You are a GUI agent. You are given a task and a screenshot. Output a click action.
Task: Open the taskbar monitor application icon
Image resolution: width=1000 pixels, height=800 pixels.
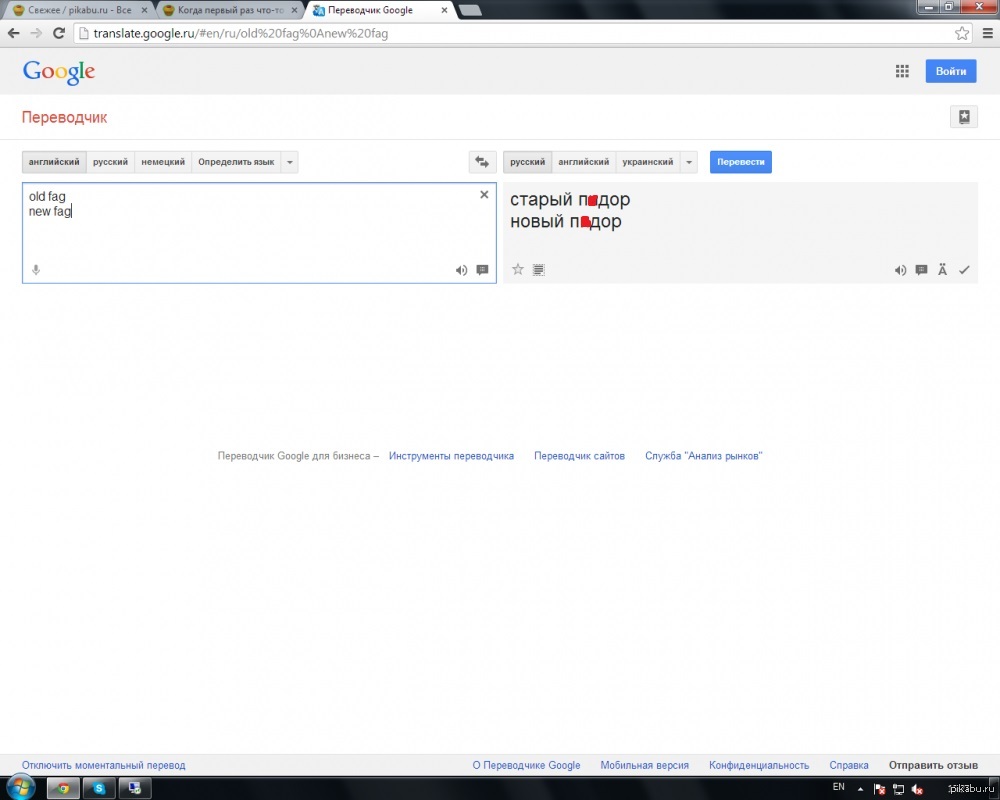(135, 788)
